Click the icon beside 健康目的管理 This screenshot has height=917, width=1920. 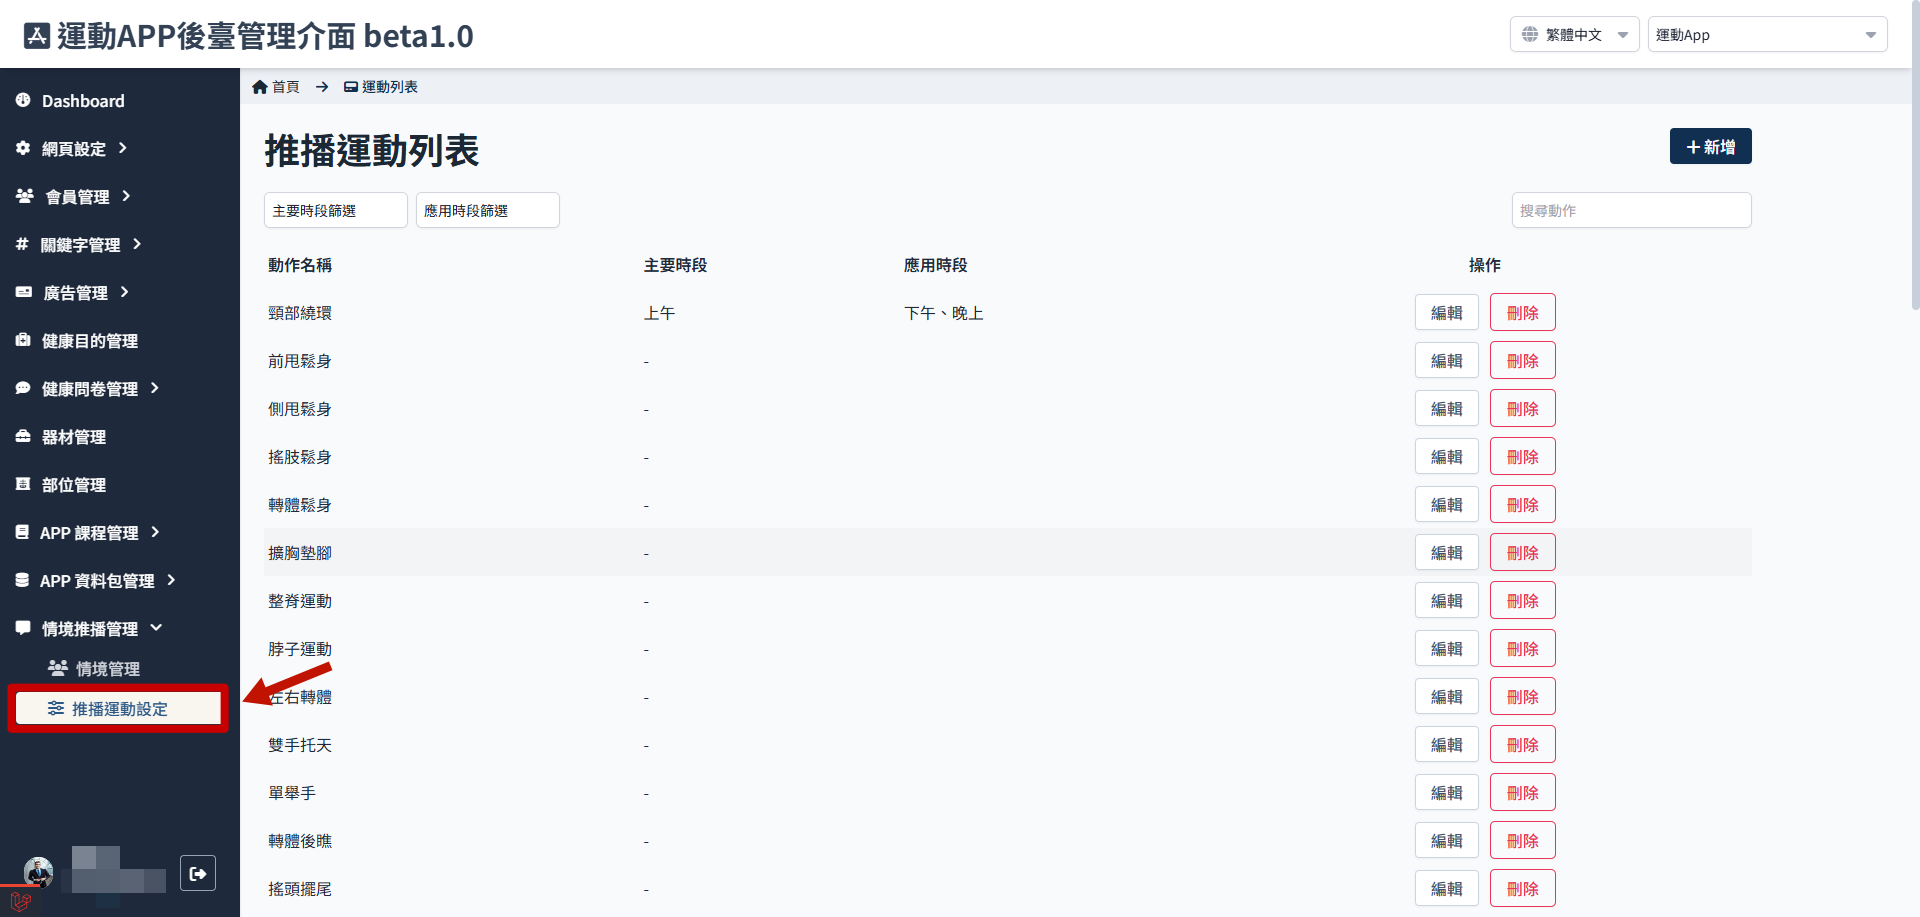pyautogui.click(x=23, y=340)
